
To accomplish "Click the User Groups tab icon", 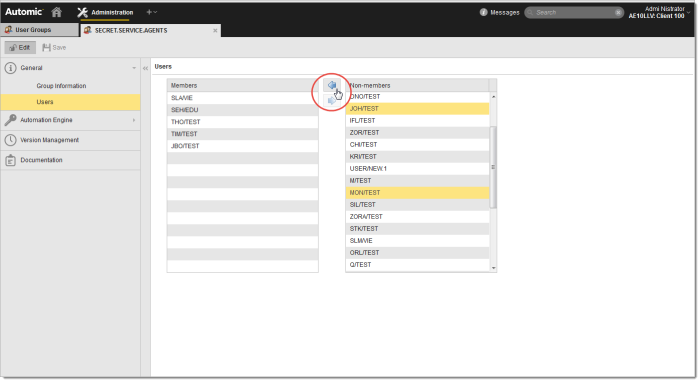I will click(x=8, y=30).
